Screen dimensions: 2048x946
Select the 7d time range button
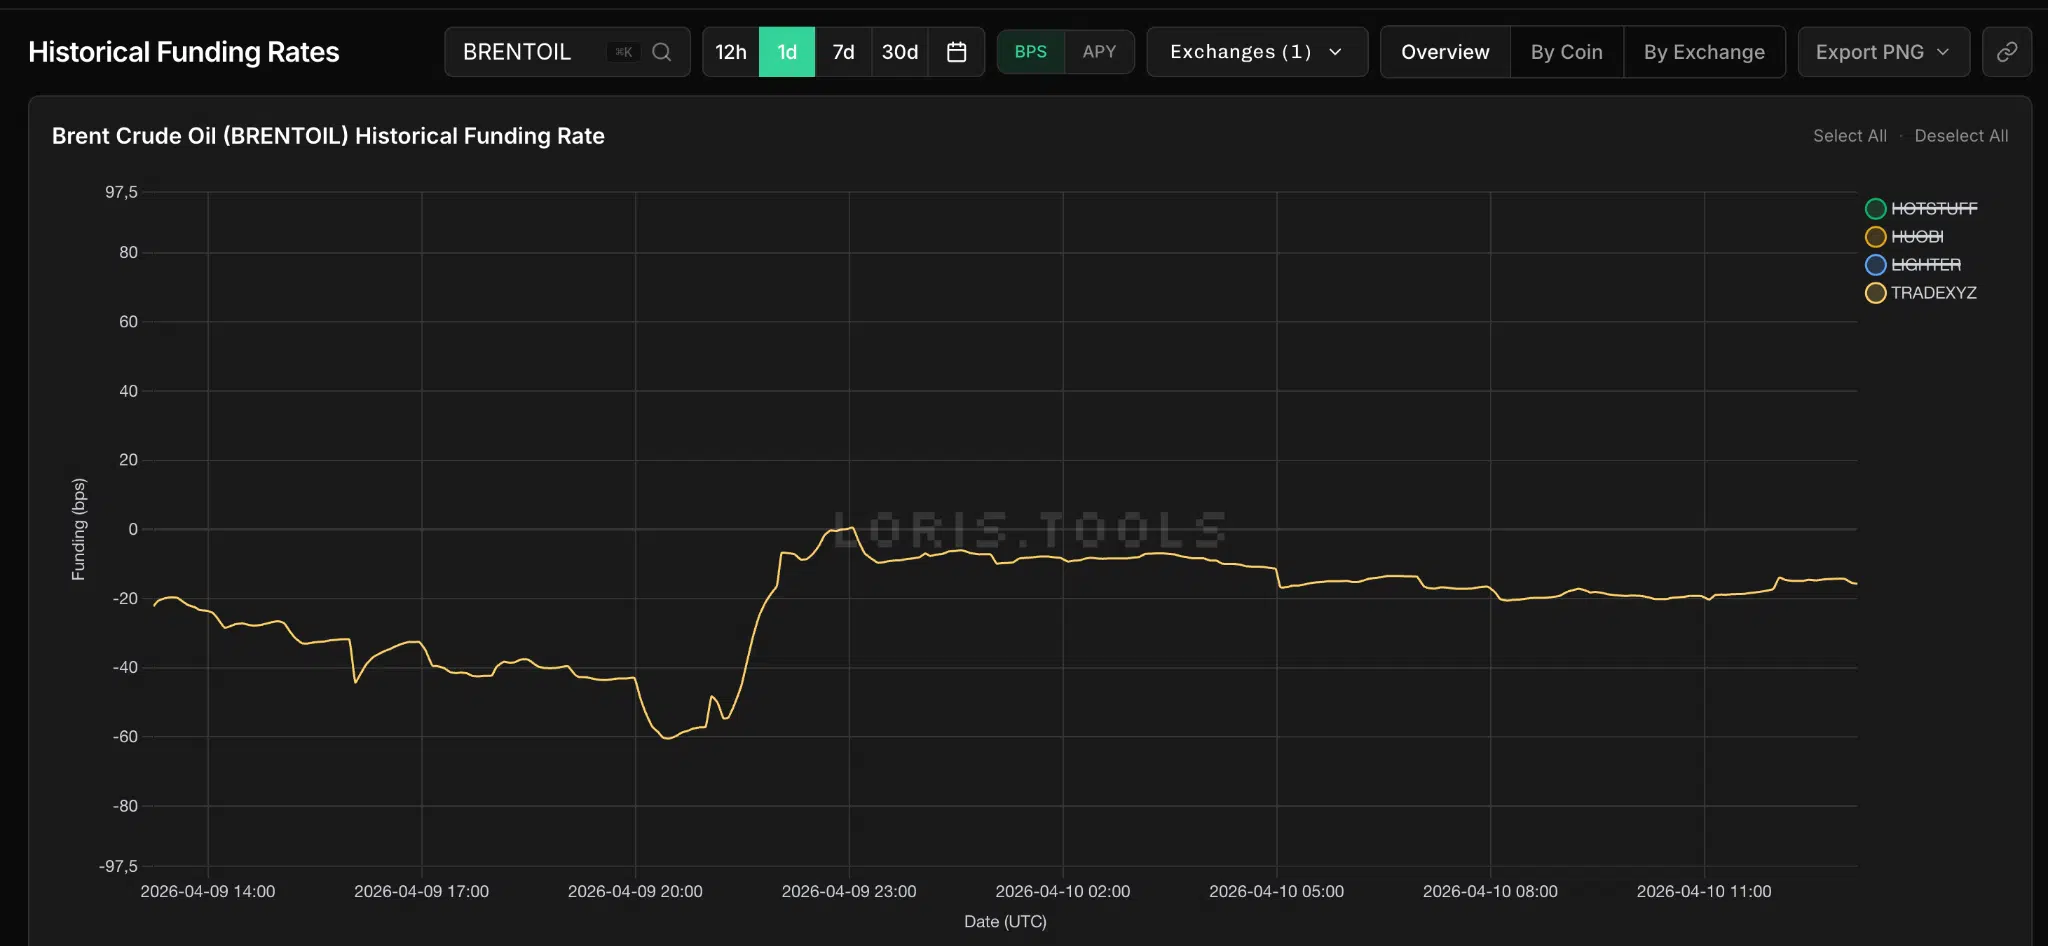tap(843, 51)
